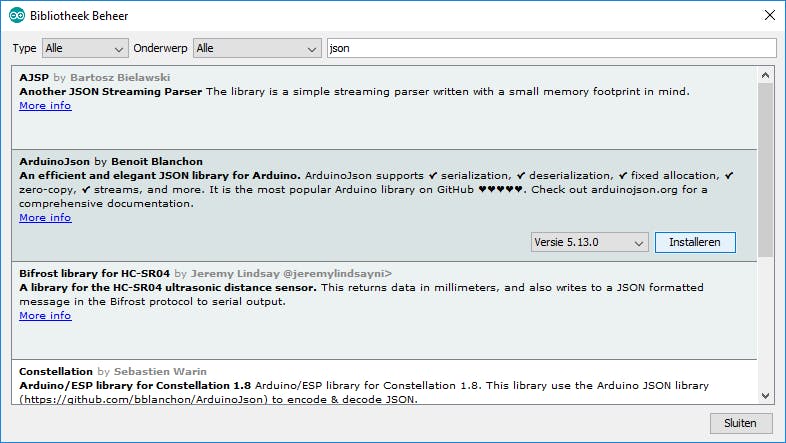The width and height of the screenshot is (786, 443).
Task: Click the empty scrollbar track below thumb
Action: pyautogui.click(x=766, y=320)
